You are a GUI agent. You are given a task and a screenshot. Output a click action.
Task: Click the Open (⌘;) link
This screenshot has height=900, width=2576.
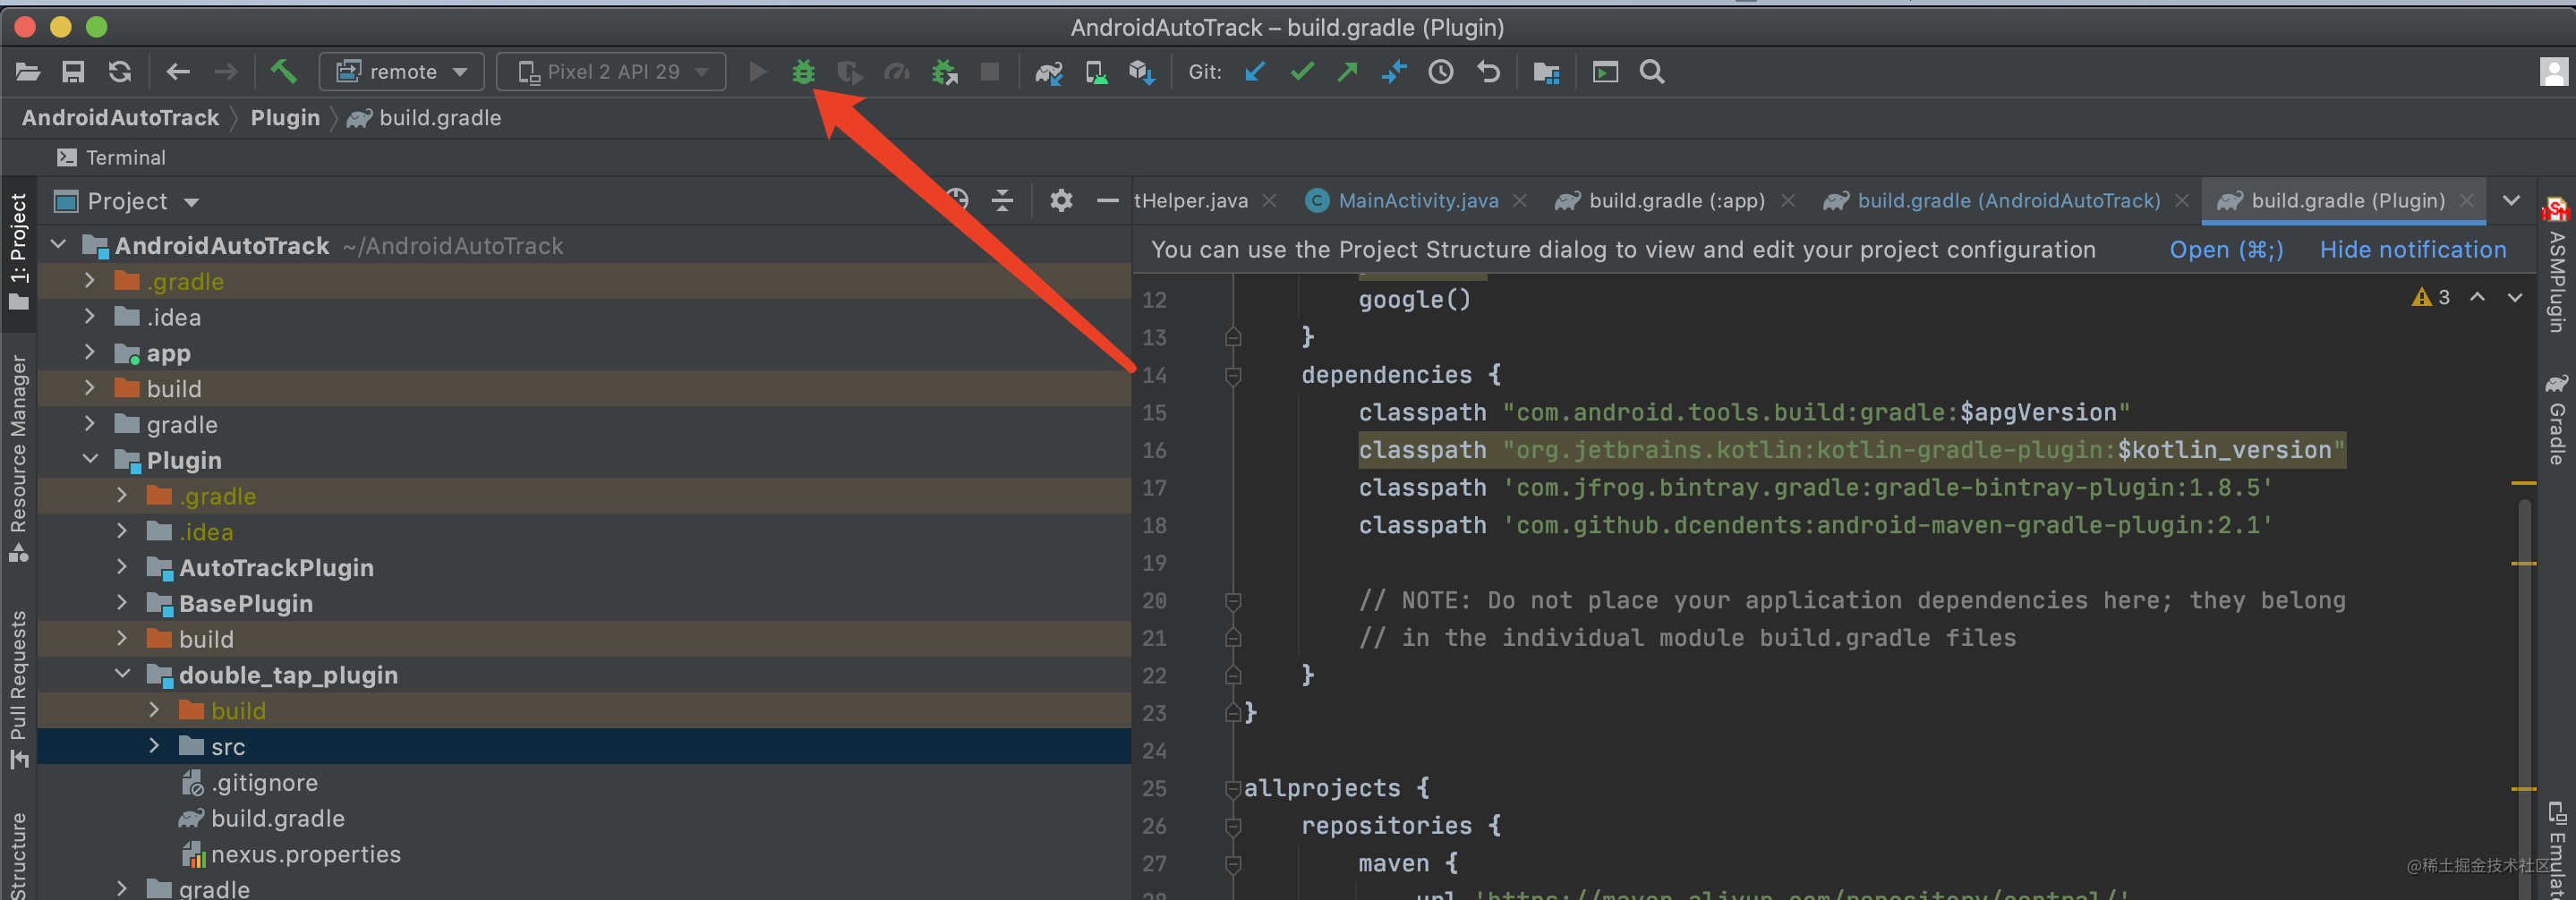2225,249
